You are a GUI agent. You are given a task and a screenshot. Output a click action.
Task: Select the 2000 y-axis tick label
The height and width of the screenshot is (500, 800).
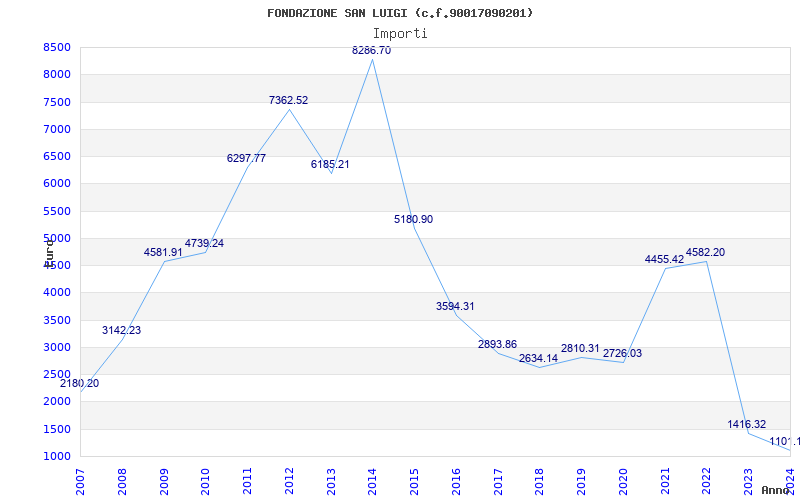coord(57,402)
